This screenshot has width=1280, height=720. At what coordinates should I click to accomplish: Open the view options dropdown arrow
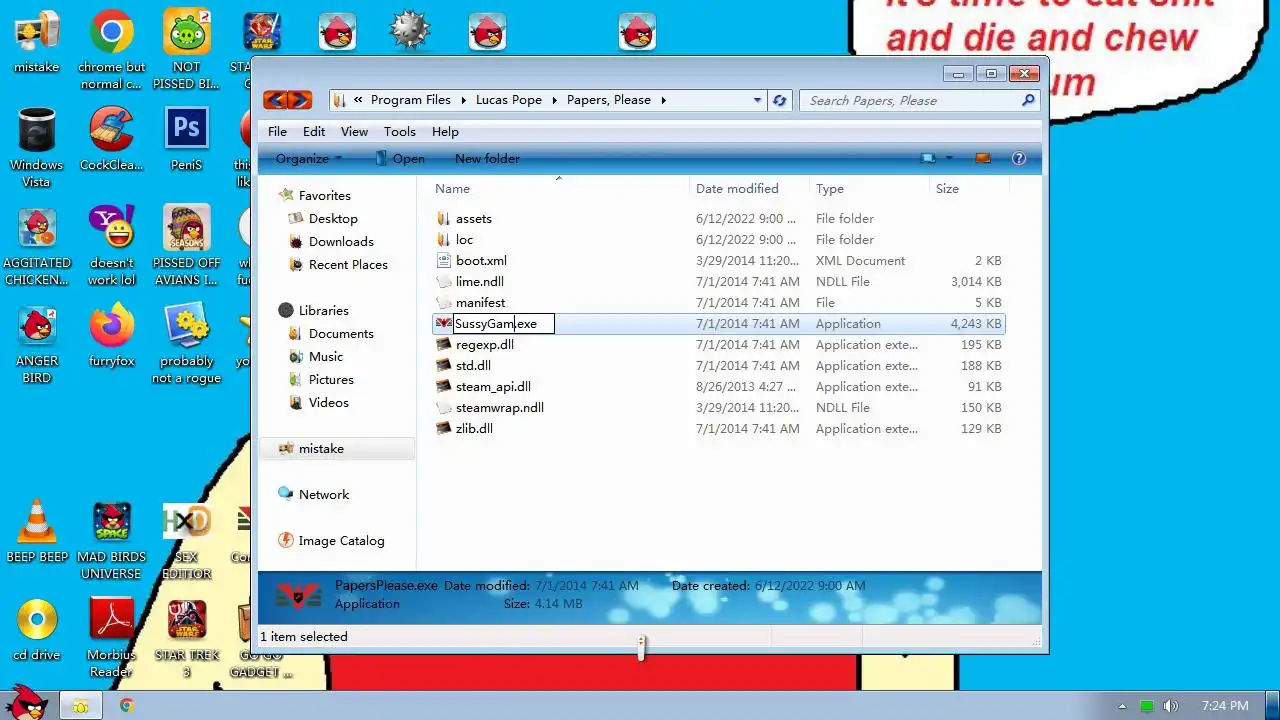949,158
